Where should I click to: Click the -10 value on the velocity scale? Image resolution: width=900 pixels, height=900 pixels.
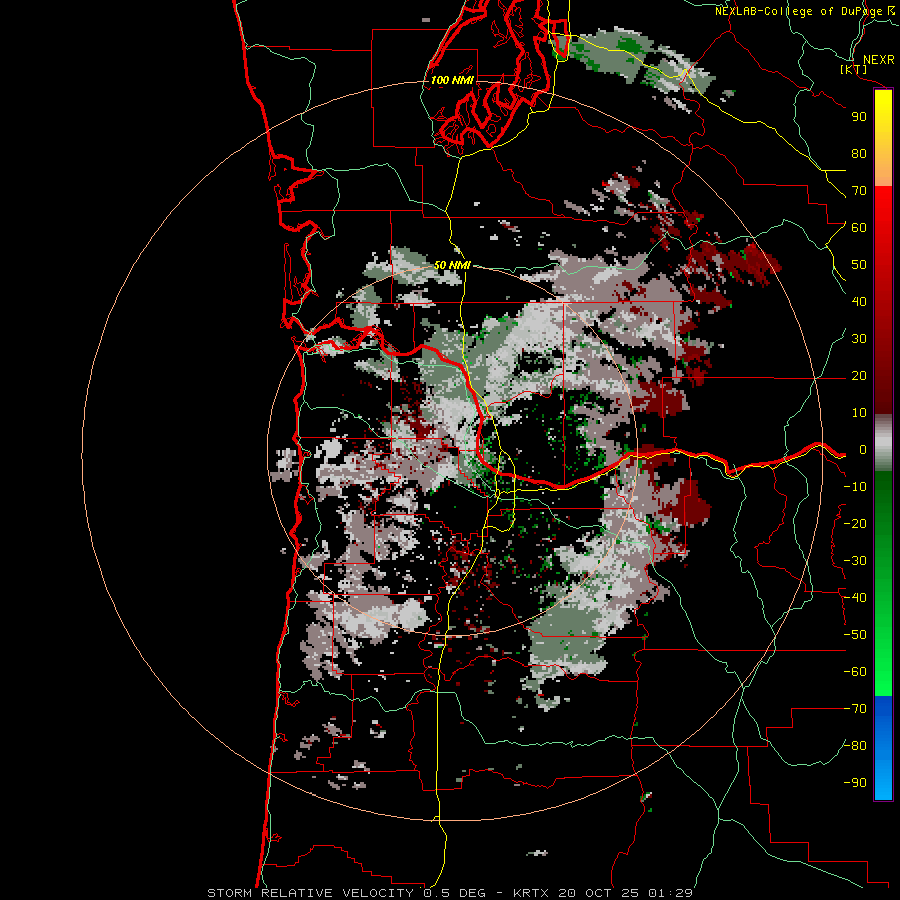[x=855, y=487]
